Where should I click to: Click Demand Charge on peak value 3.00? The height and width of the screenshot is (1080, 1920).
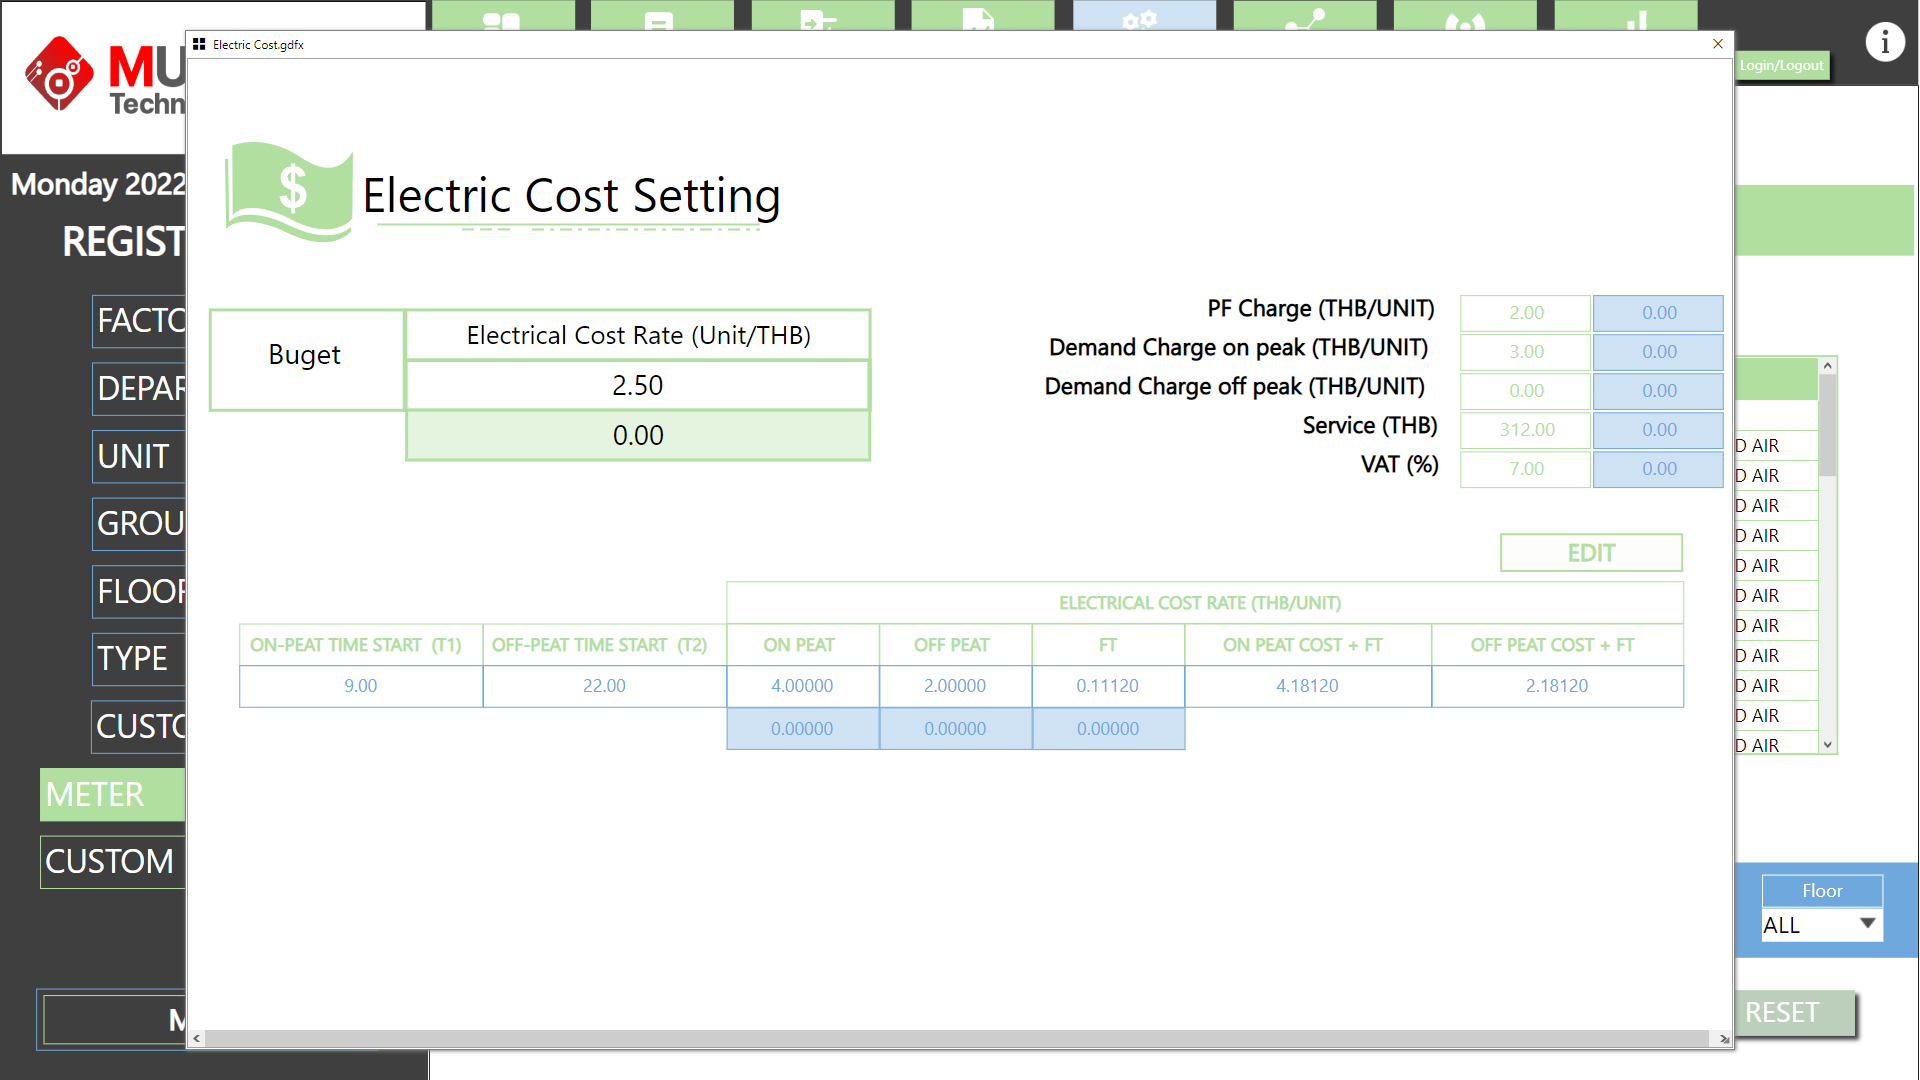[x=1525, y=352]
